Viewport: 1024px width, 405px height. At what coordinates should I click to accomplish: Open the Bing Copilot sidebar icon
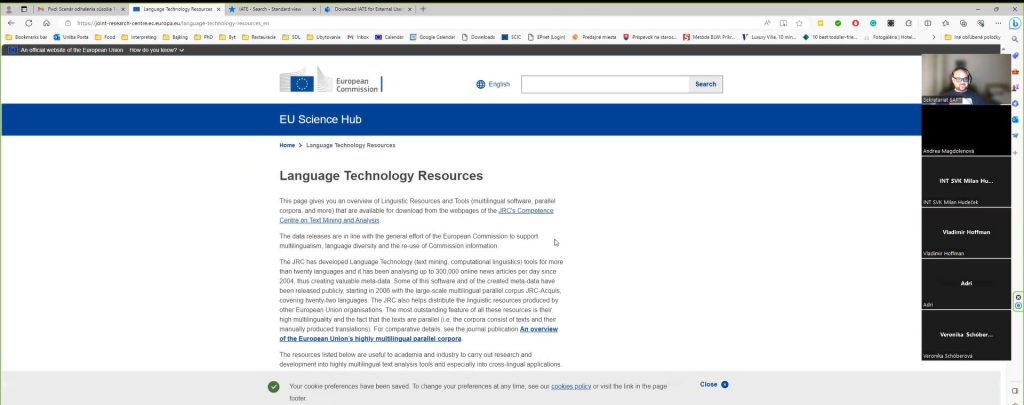(1015, 24)
